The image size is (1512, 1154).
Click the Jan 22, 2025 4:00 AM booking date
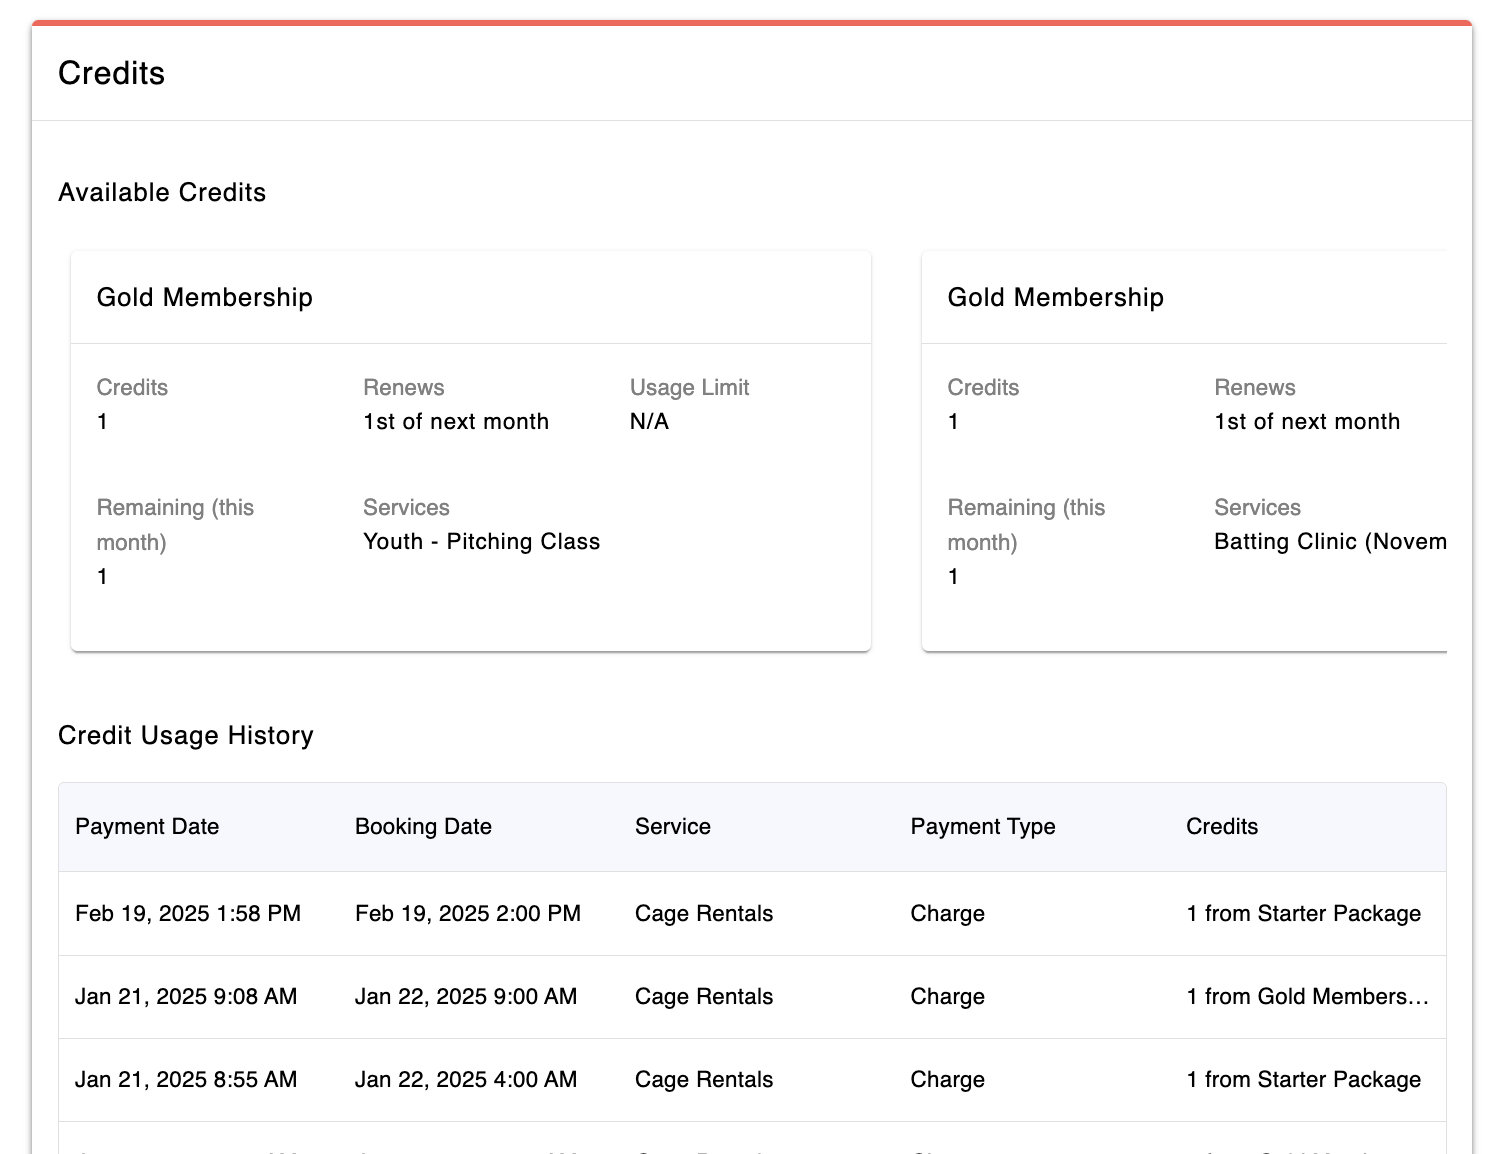[466, 1080]
